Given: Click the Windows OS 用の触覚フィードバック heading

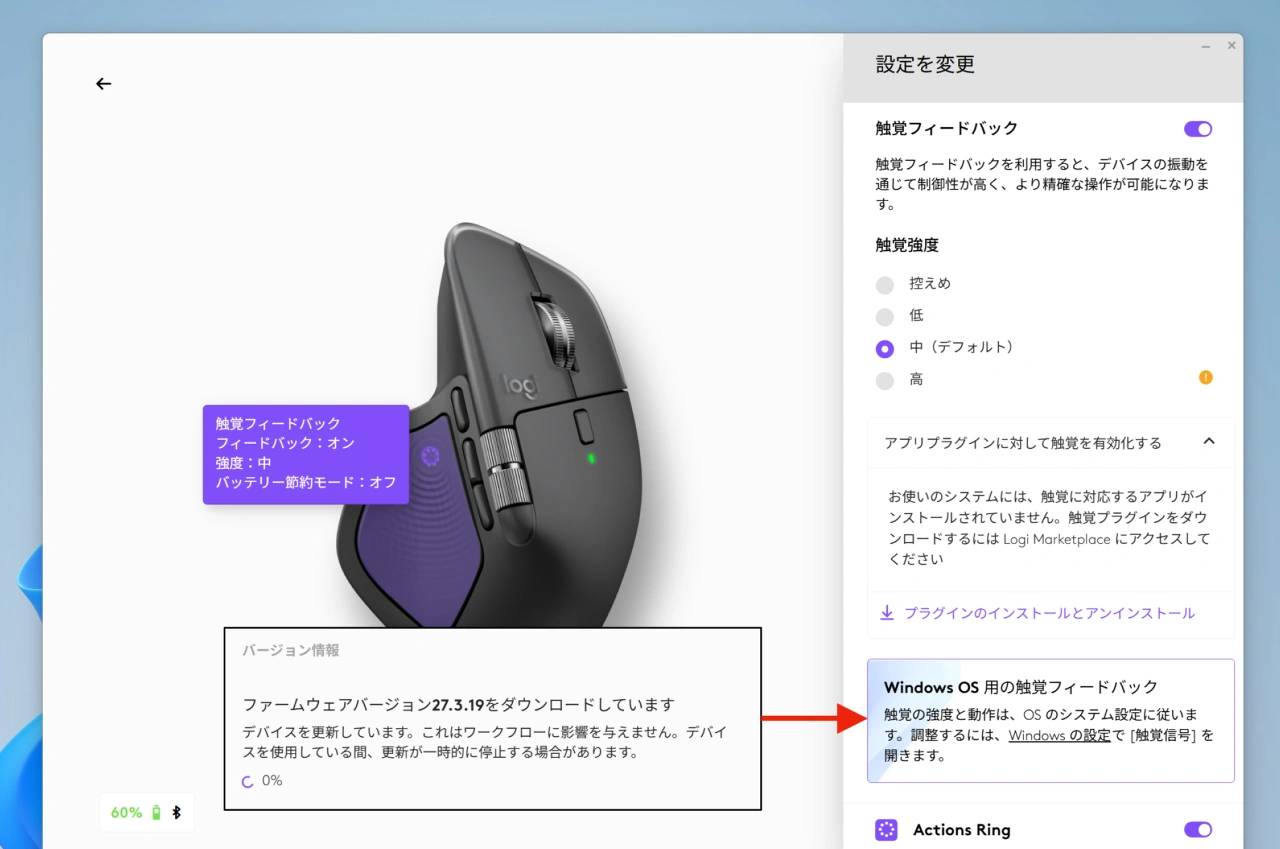Looking at the screenshot, I should pyautogui.click(x=1021, y=687).
